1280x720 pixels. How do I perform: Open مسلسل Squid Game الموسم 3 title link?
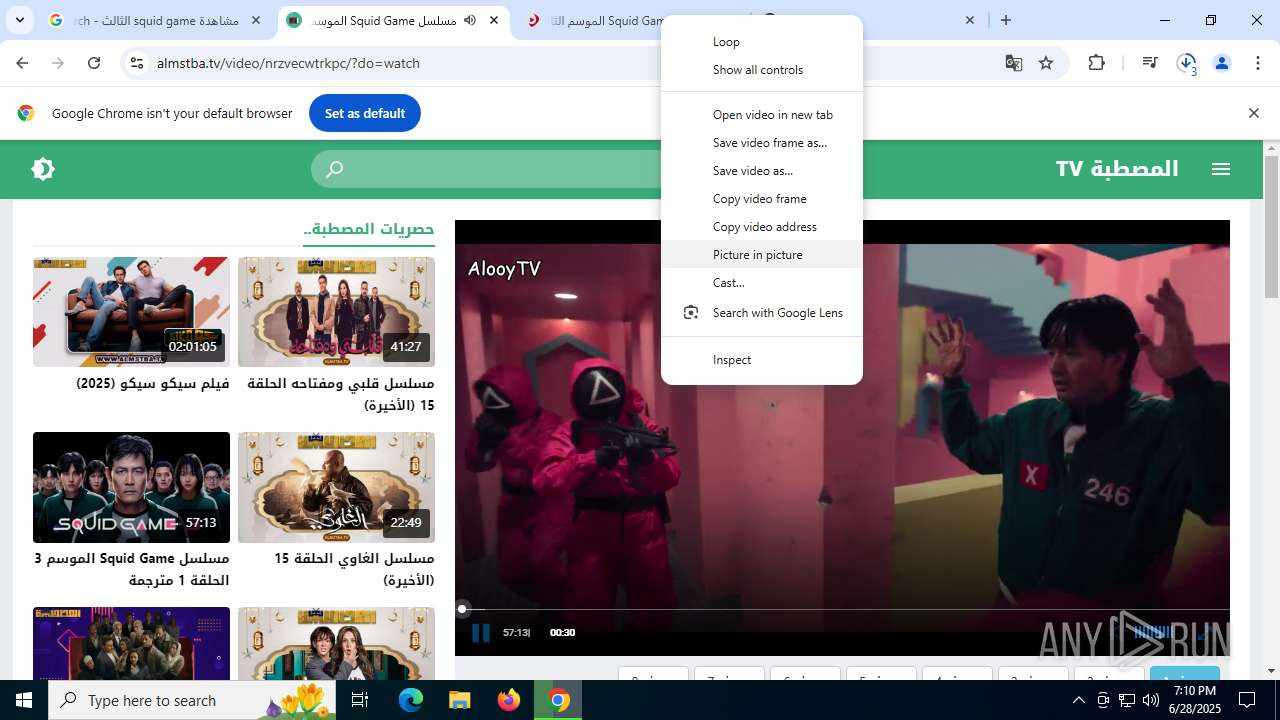tap(131, 569)
